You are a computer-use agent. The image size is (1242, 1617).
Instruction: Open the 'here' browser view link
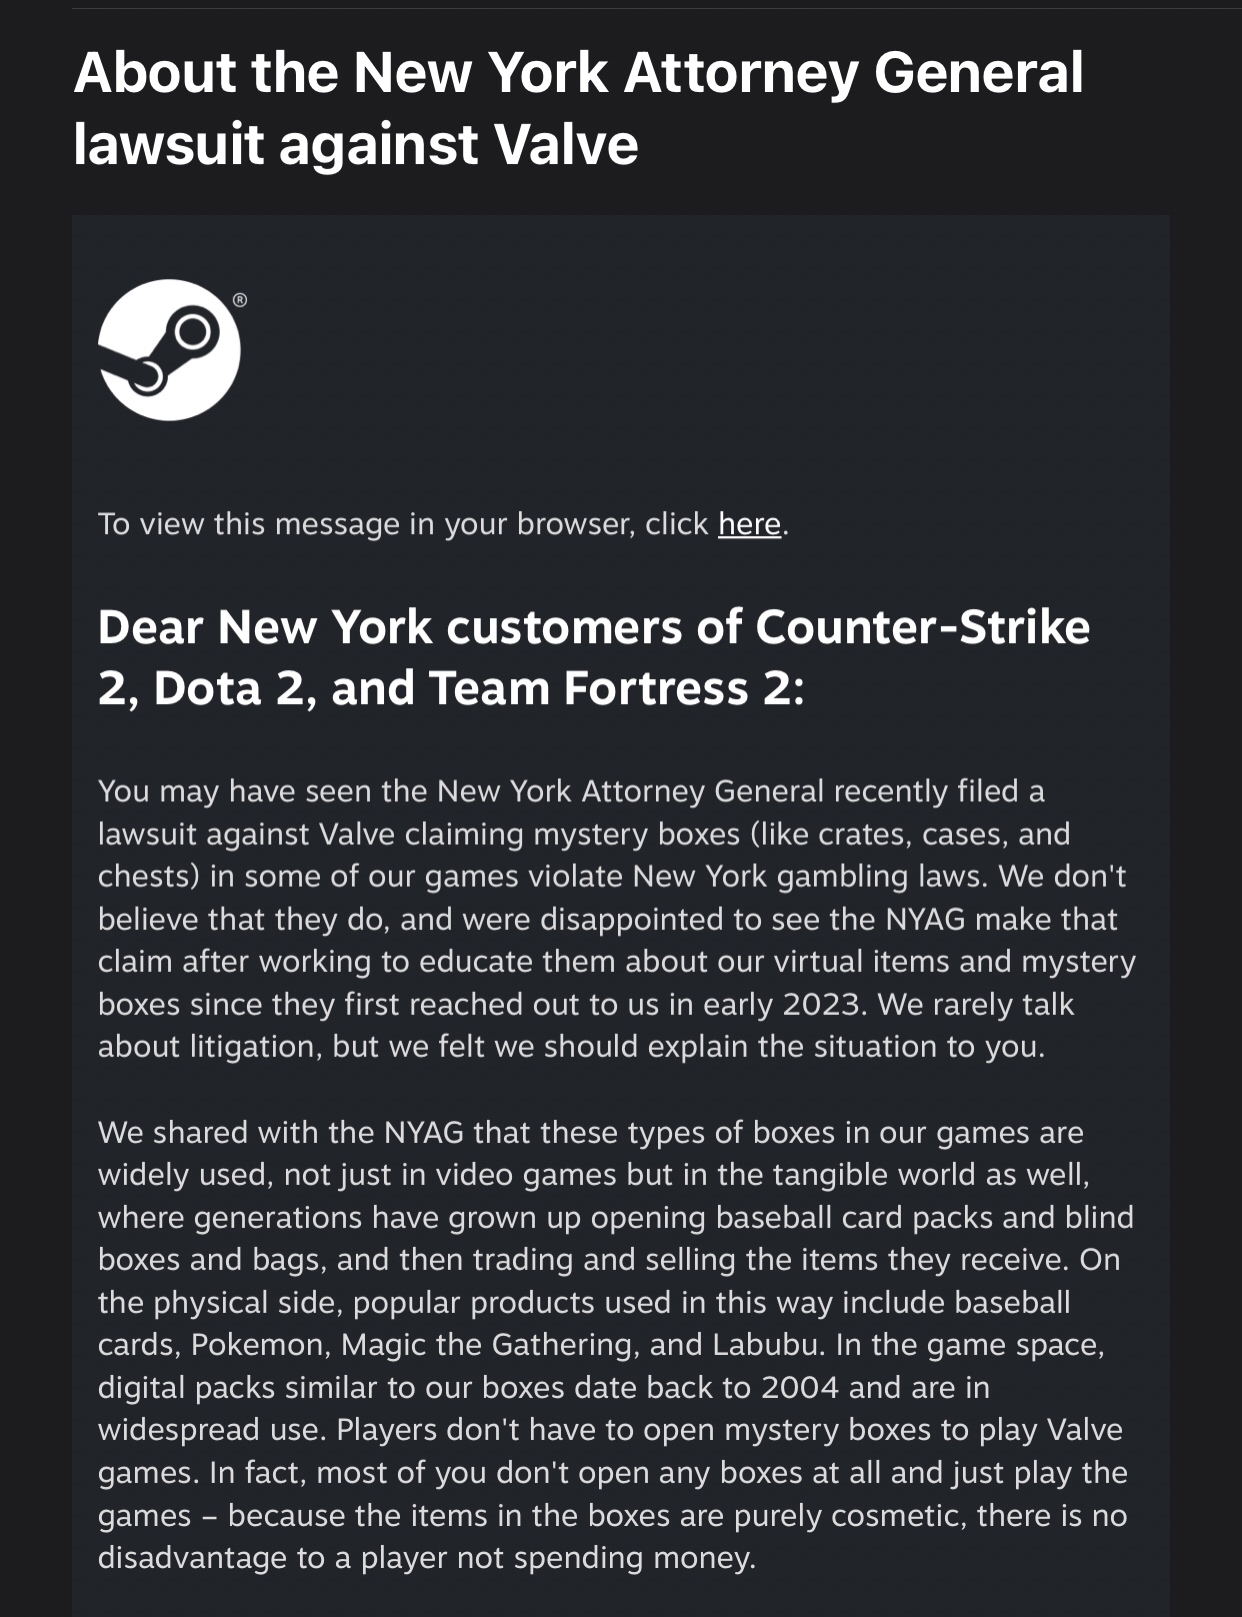tap(749, 524)
